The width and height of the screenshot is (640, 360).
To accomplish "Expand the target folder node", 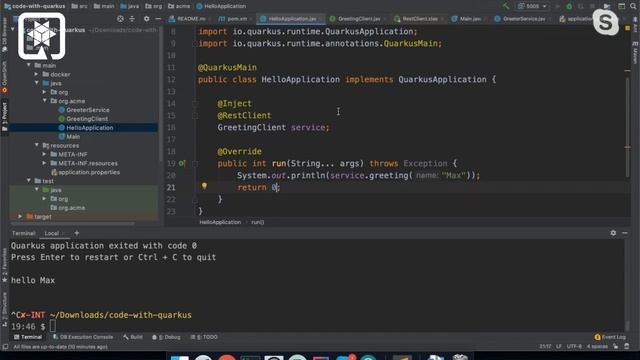I will pyautogui.click(x=20, y=216).
